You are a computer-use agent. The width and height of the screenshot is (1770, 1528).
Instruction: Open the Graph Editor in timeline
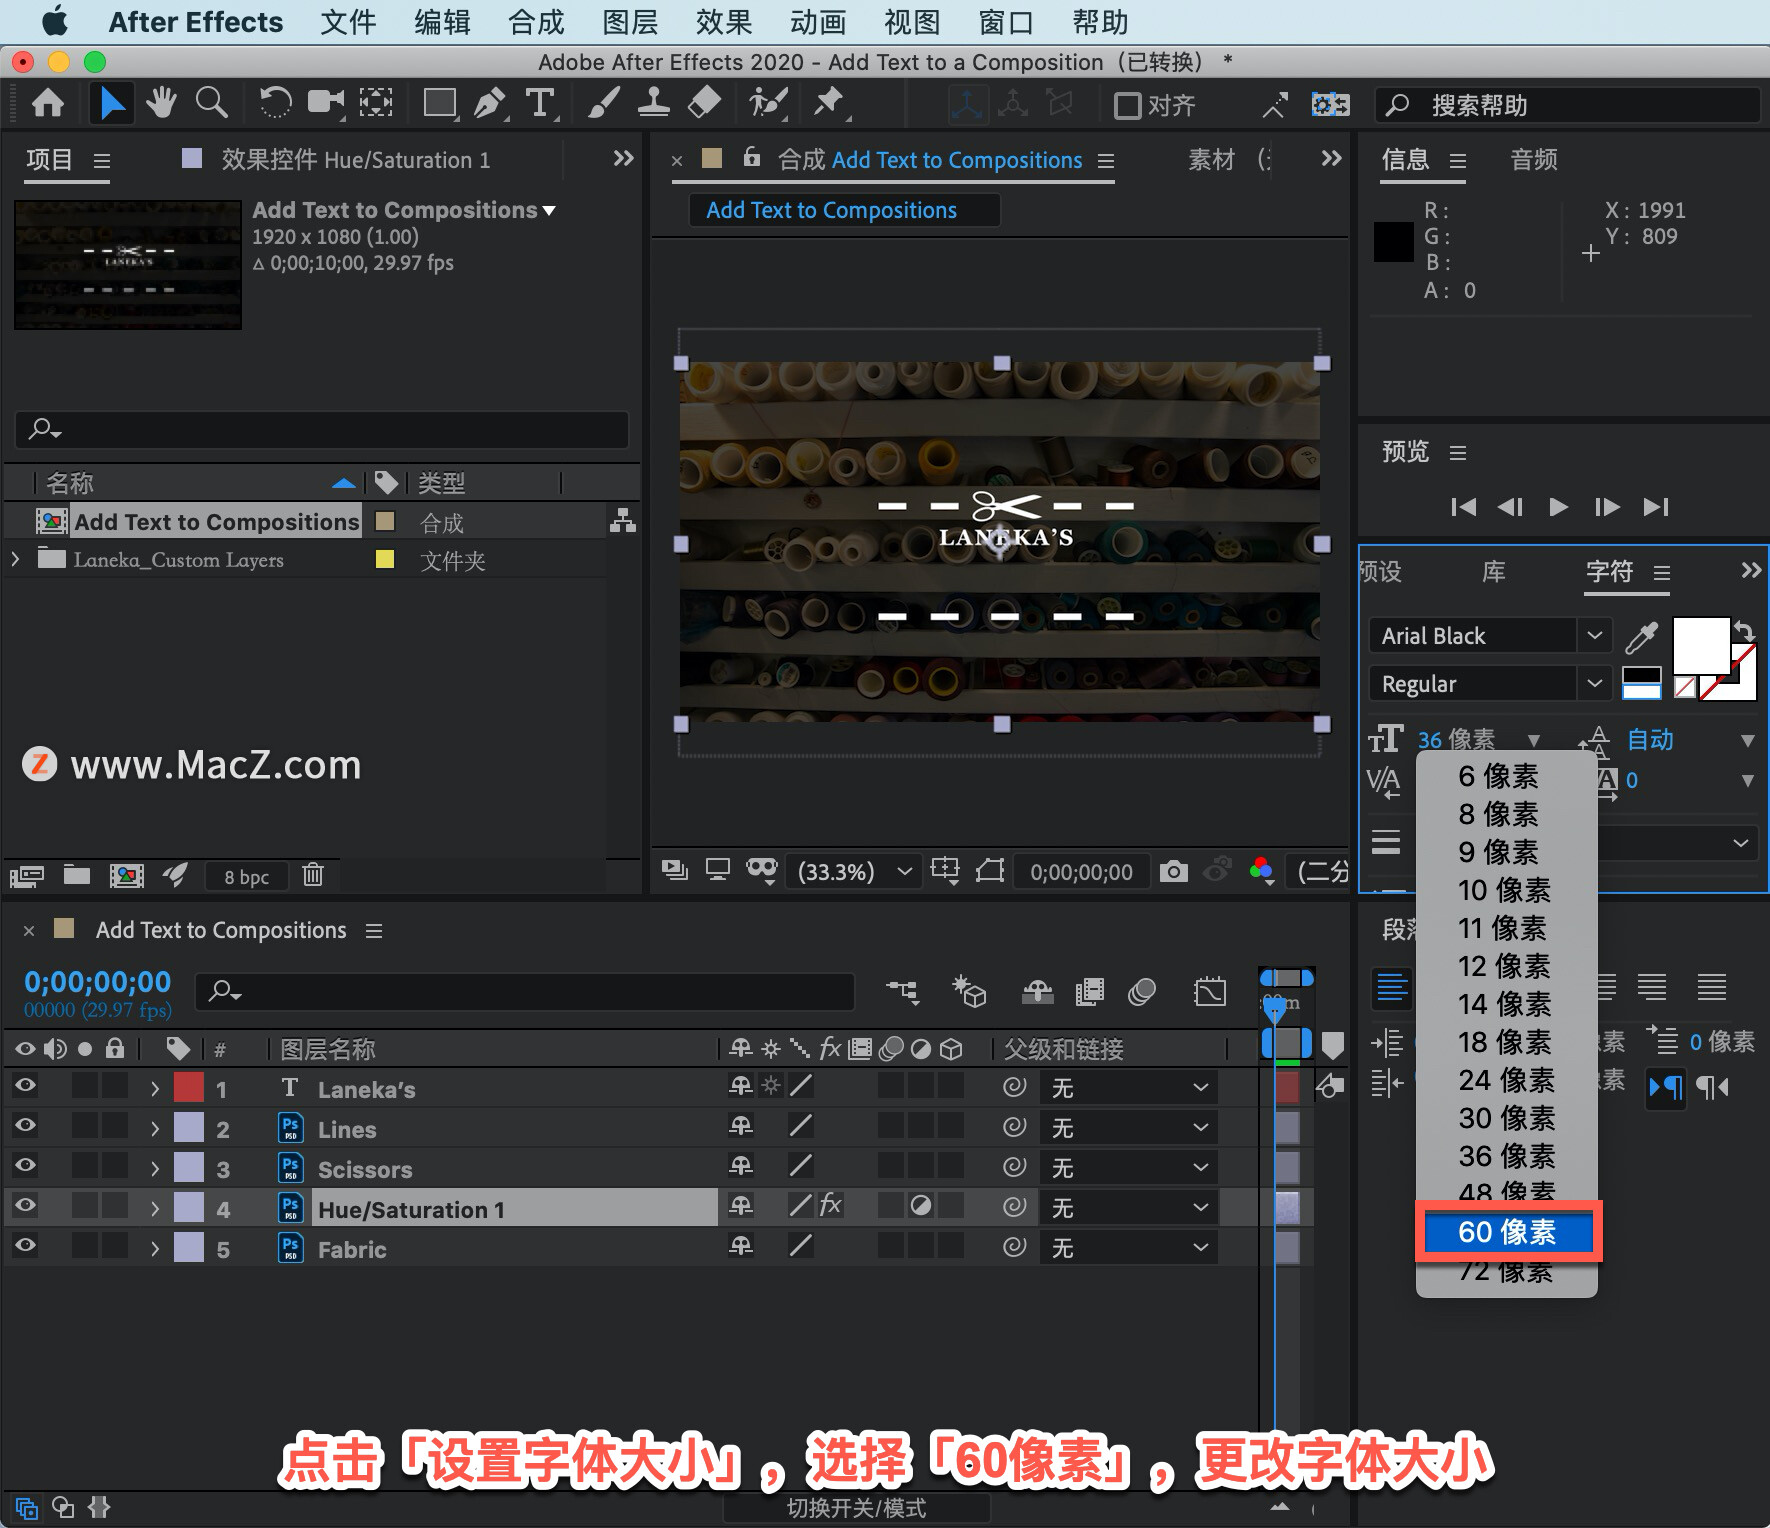point(1209,991)
